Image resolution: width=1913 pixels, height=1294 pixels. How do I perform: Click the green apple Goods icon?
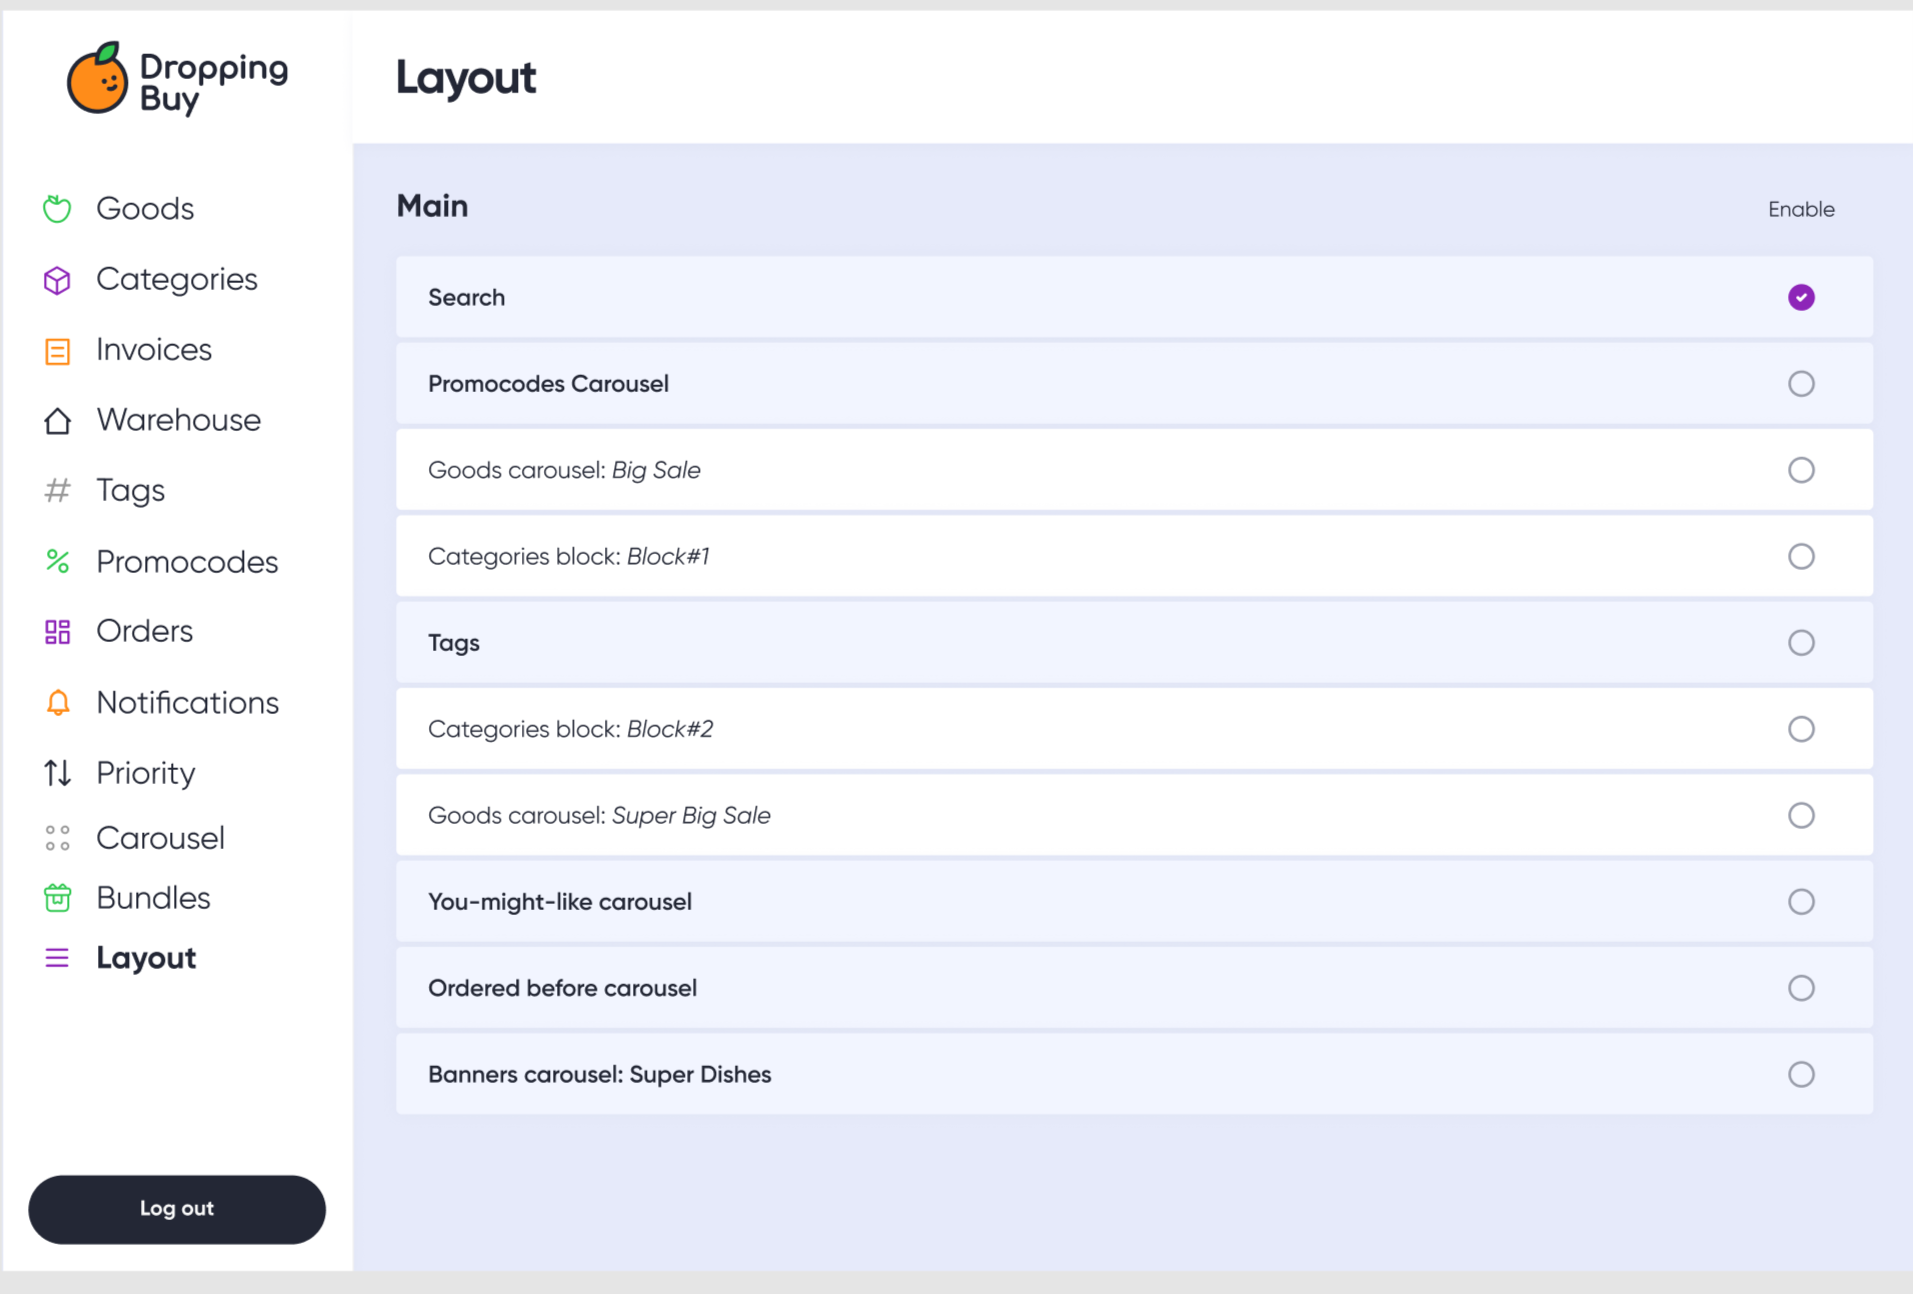click(57, 208)
